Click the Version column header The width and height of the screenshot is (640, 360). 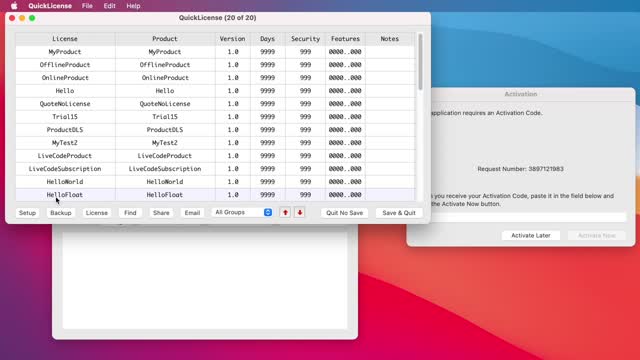[233, 39]
